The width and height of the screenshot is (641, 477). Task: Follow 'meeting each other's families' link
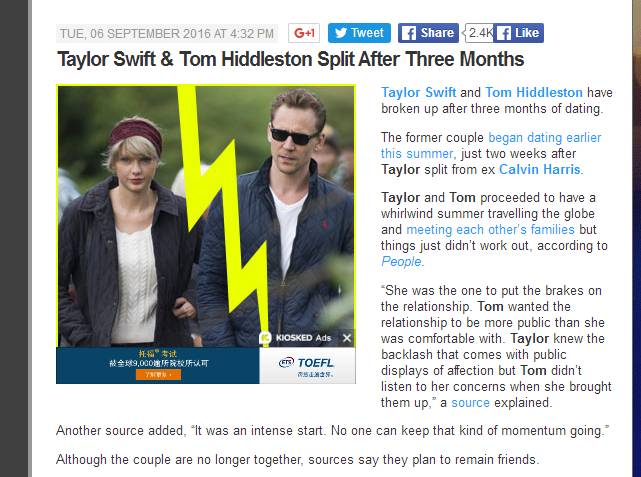(490, 230)
